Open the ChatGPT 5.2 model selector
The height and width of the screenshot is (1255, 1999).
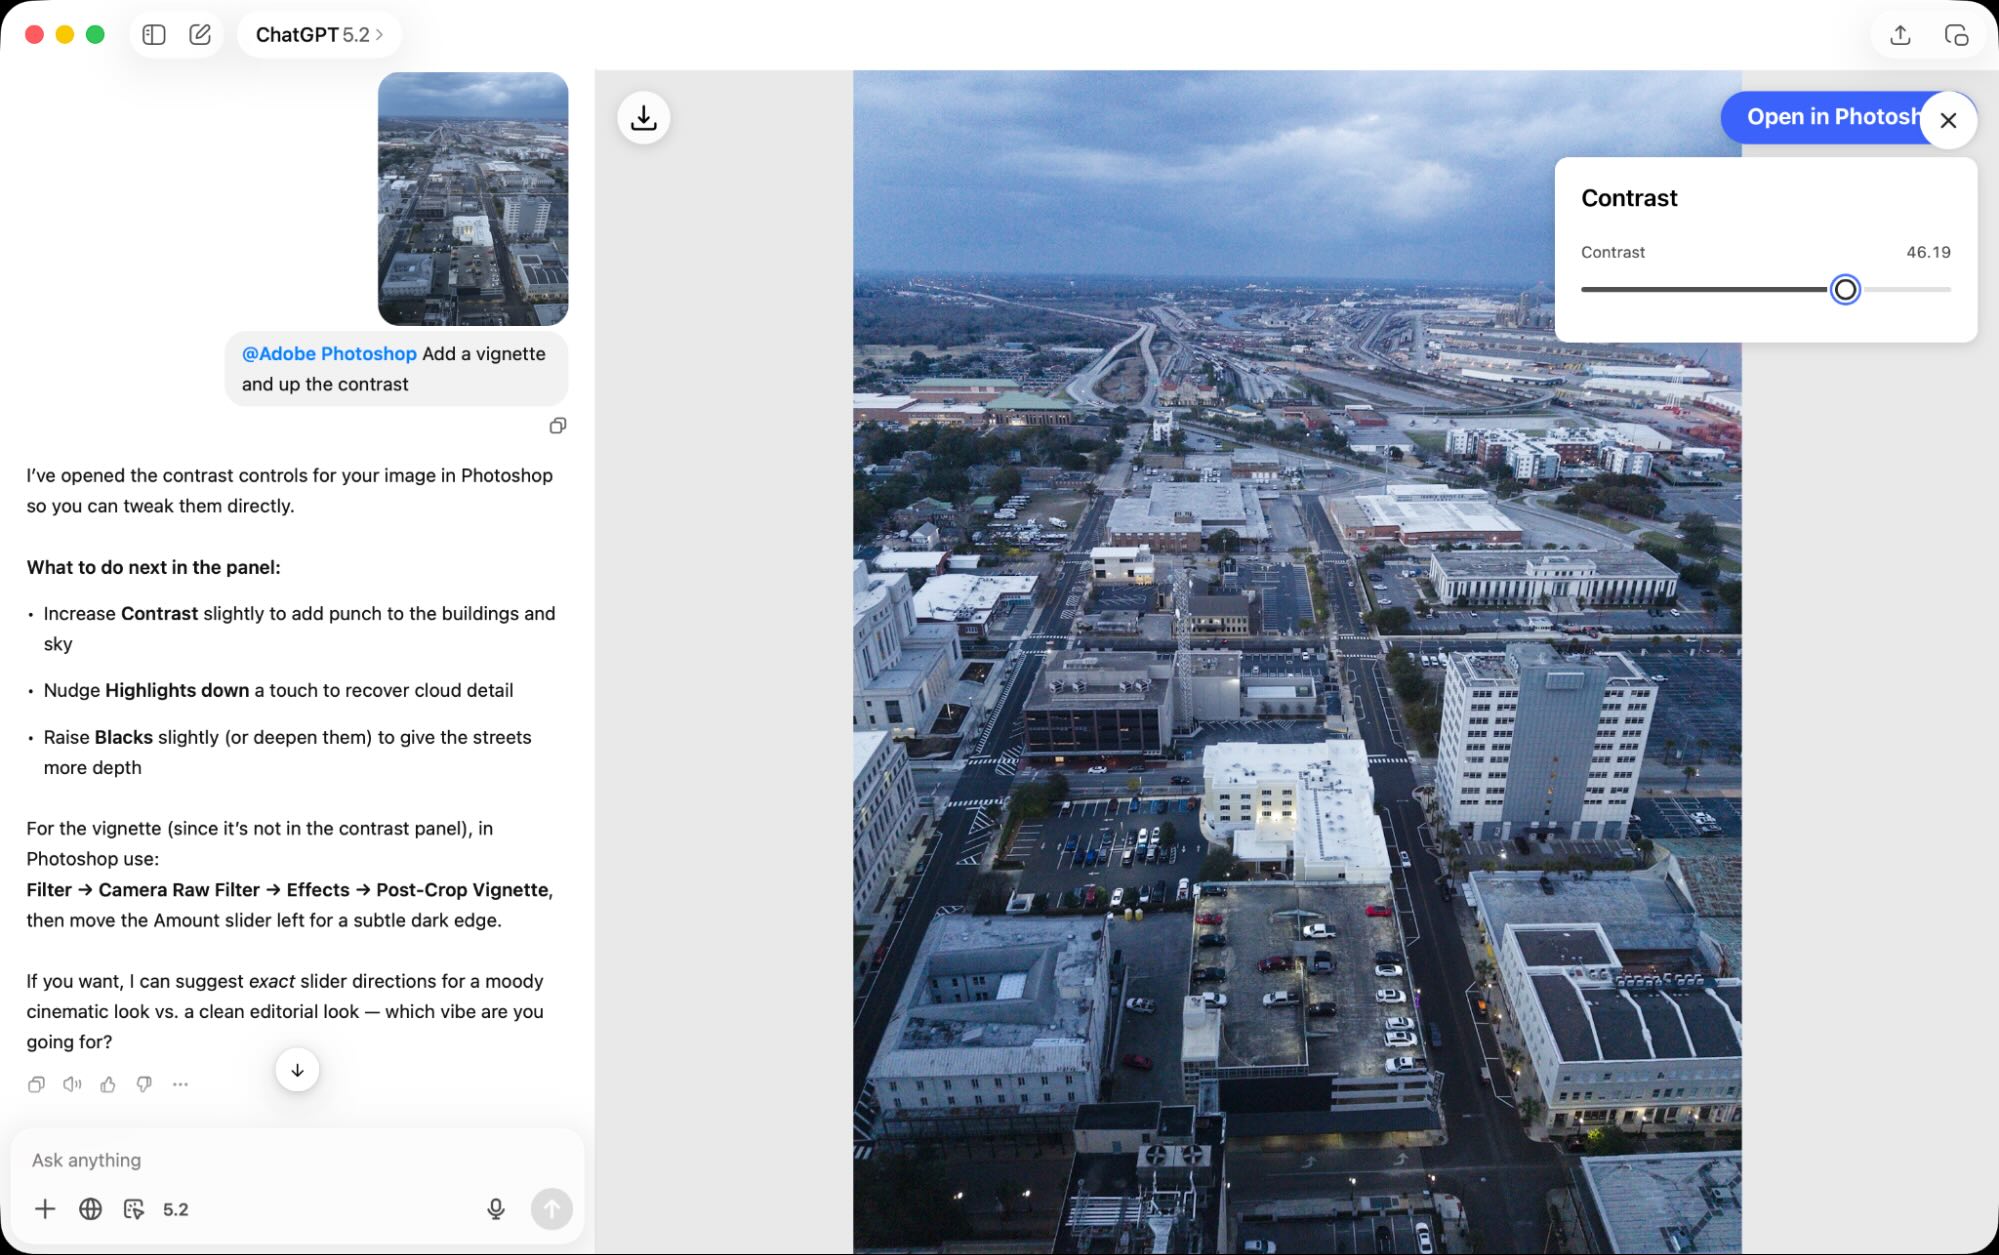[318, 35]
